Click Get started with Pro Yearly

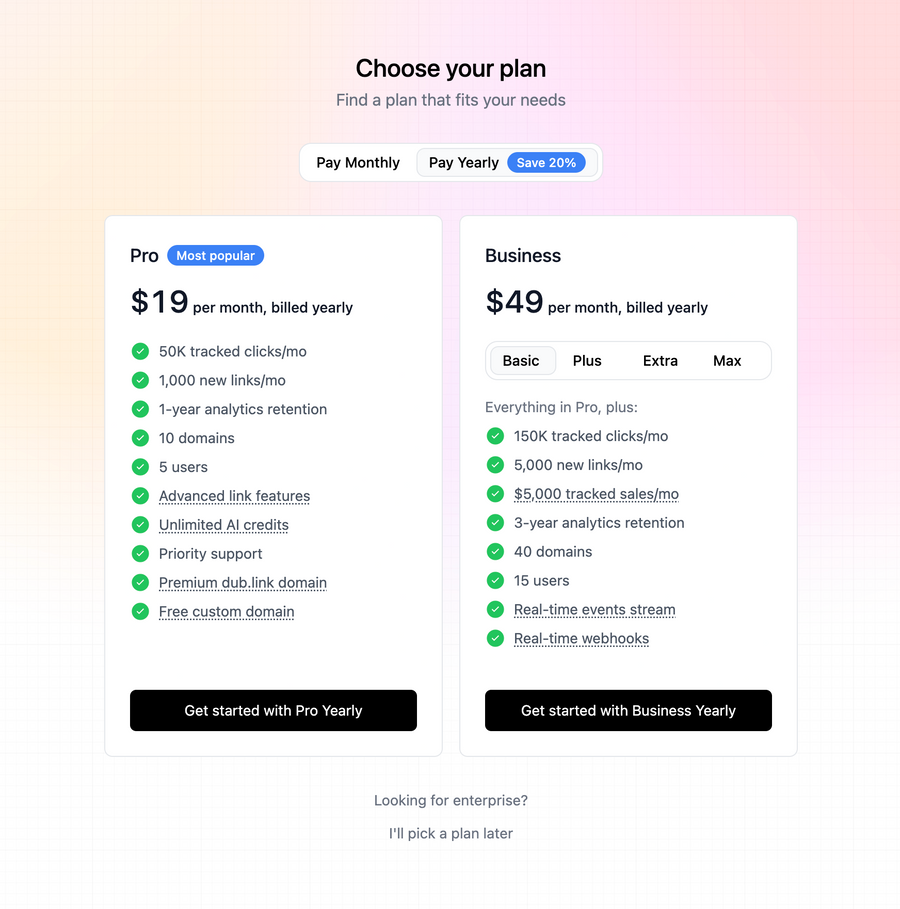(273, 710)
